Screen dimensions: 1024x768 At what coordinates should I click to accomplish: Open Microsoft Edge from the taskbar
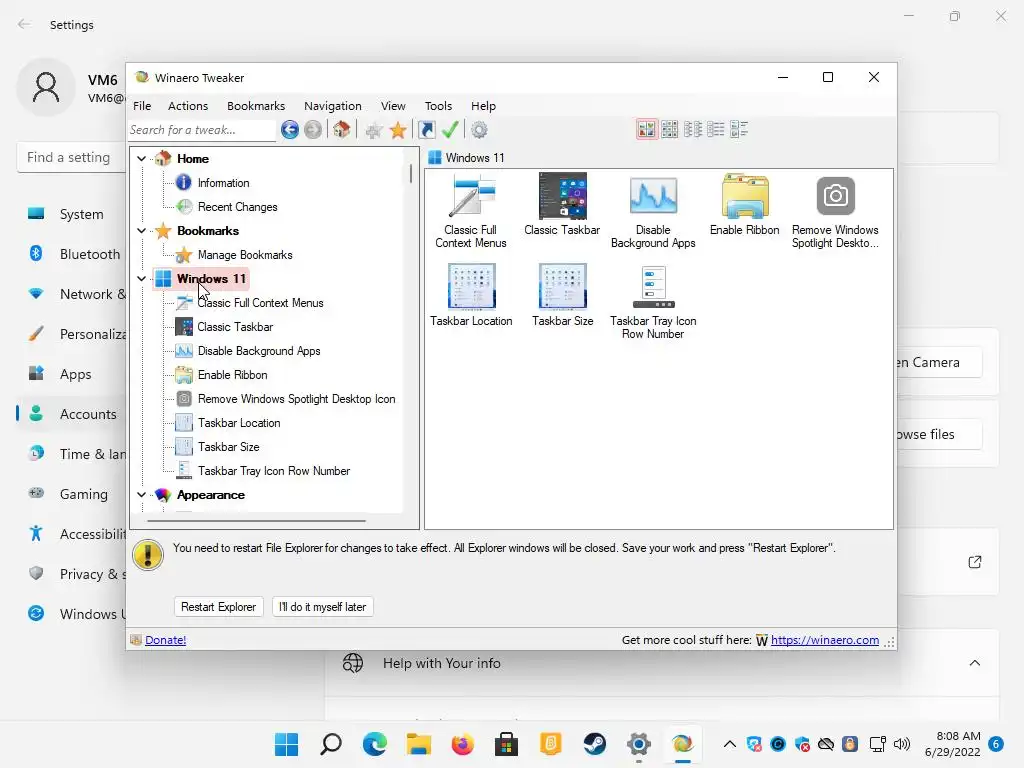[375, 744]
